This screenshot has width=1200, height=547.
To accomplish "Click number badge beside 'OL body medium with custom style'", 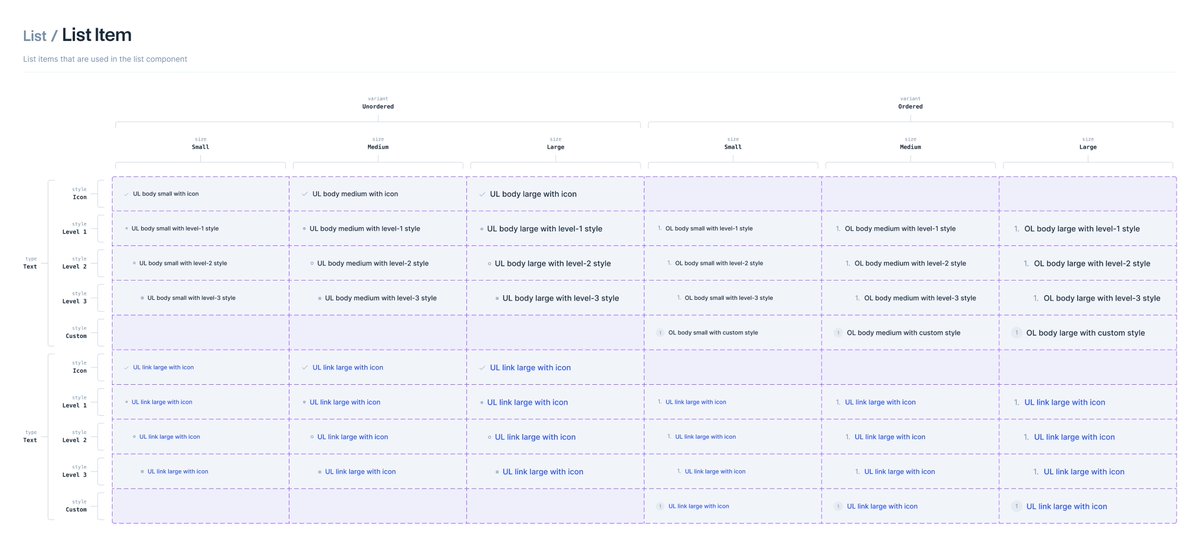I will coord(839,333).
